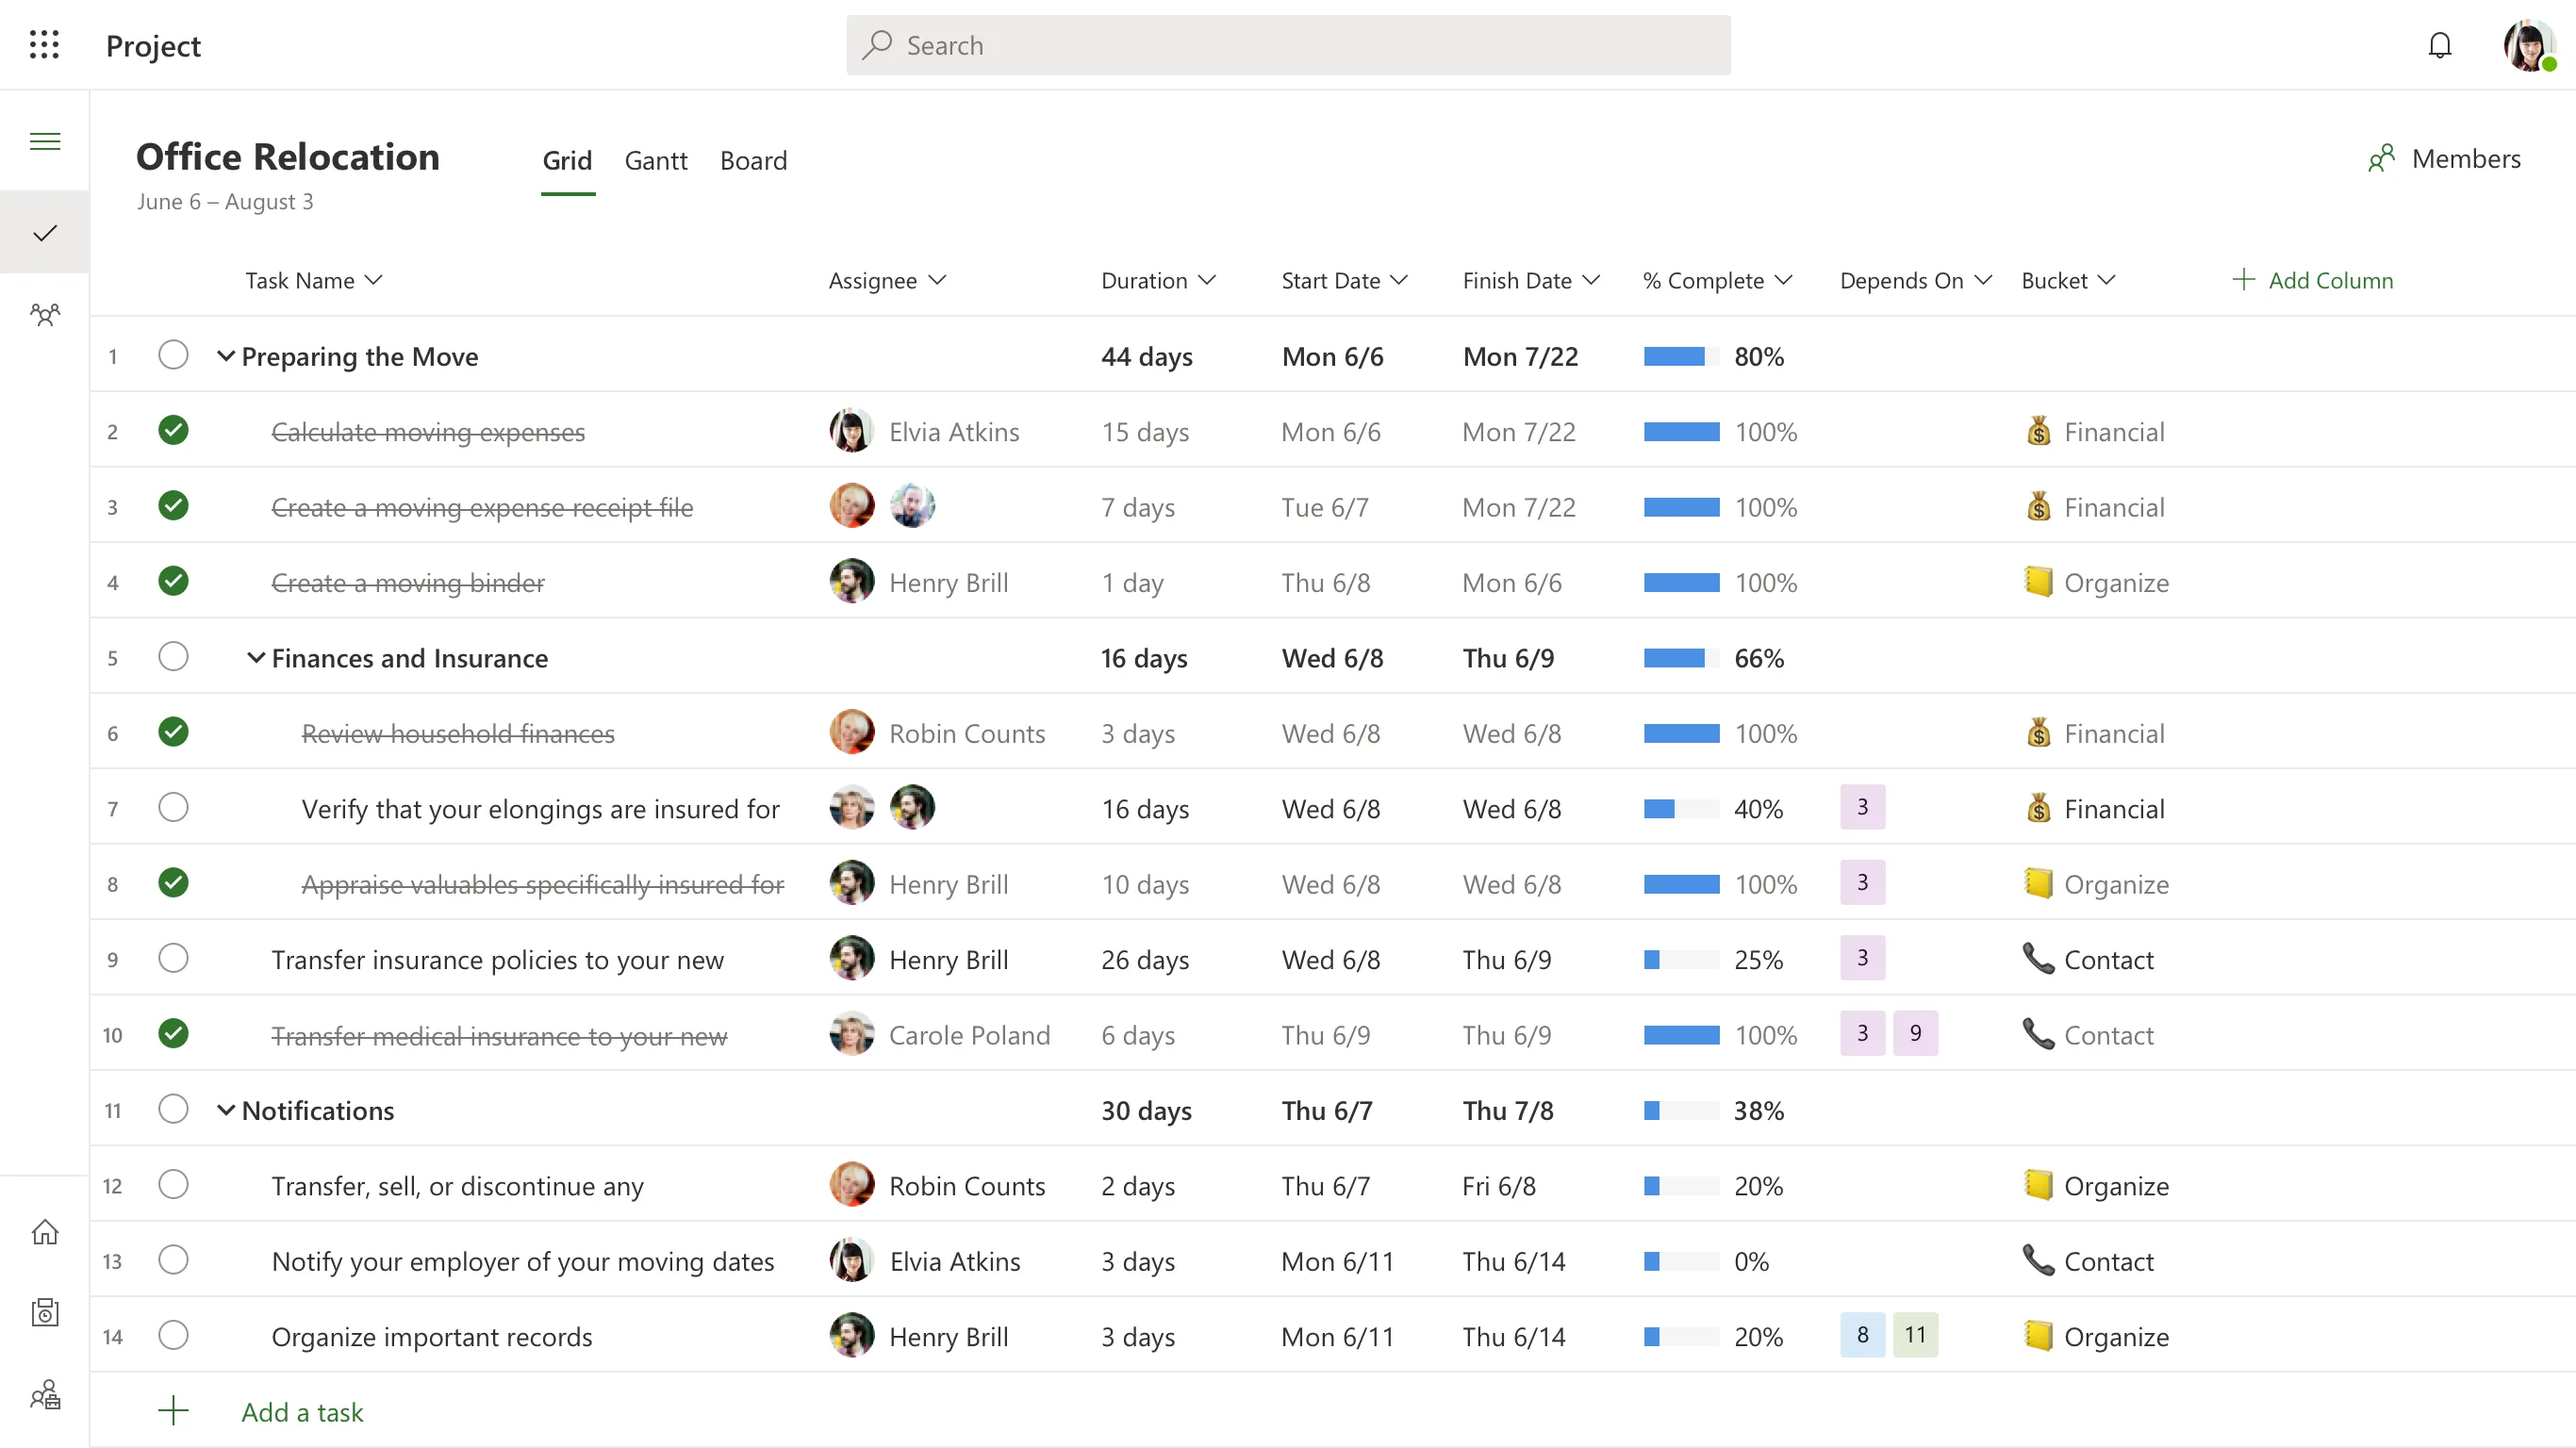Collapse the Notifications group
2576x1448 pixels.
pos(226,1110)
